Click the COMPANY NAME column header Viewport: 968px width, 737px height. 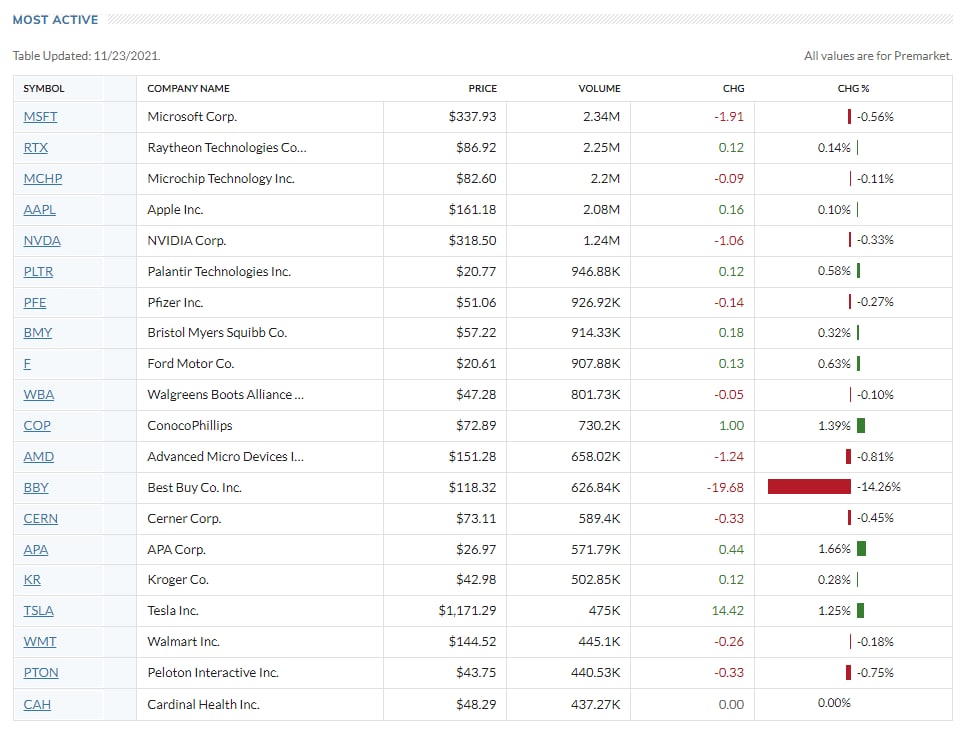(x=188, y=88)
